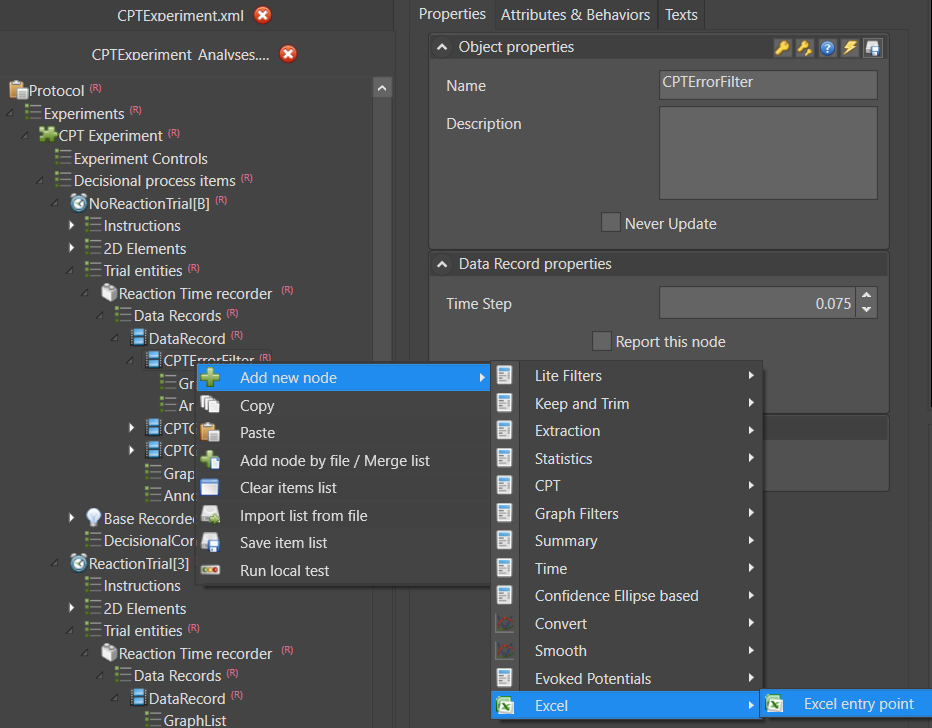Screen dimensions: 932x728
Task: Click the Description text box
Action: (x=768, y=153)
